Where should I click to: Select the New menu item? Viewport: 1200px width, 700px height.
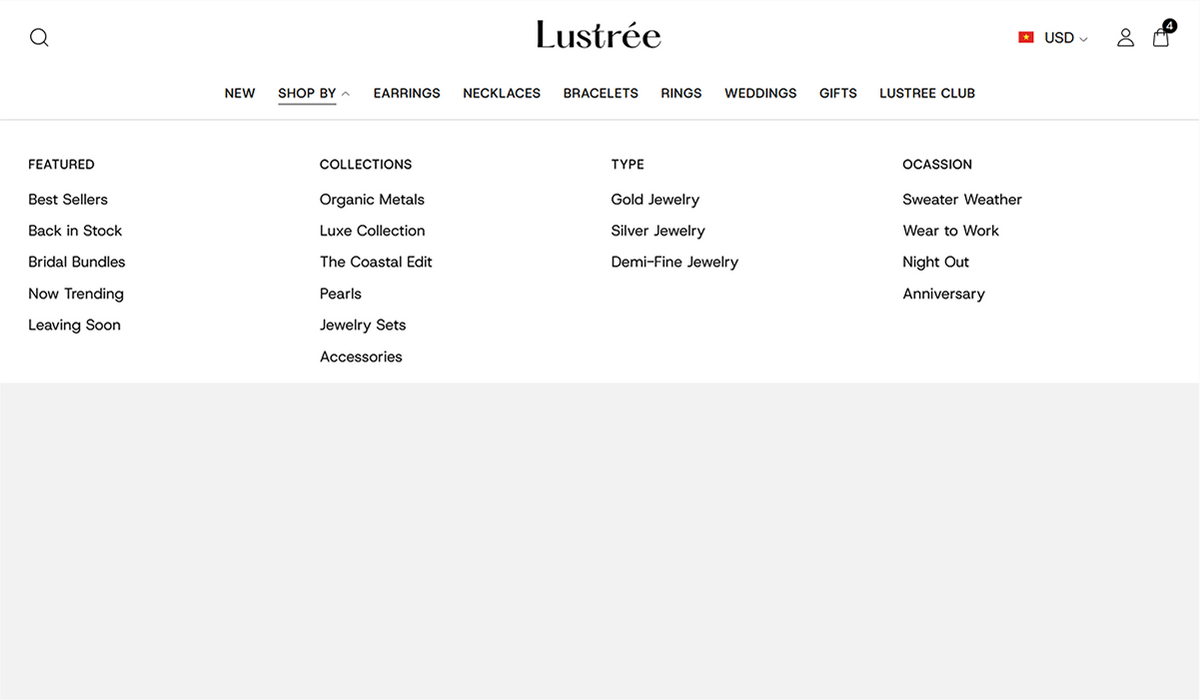(240, 93)
